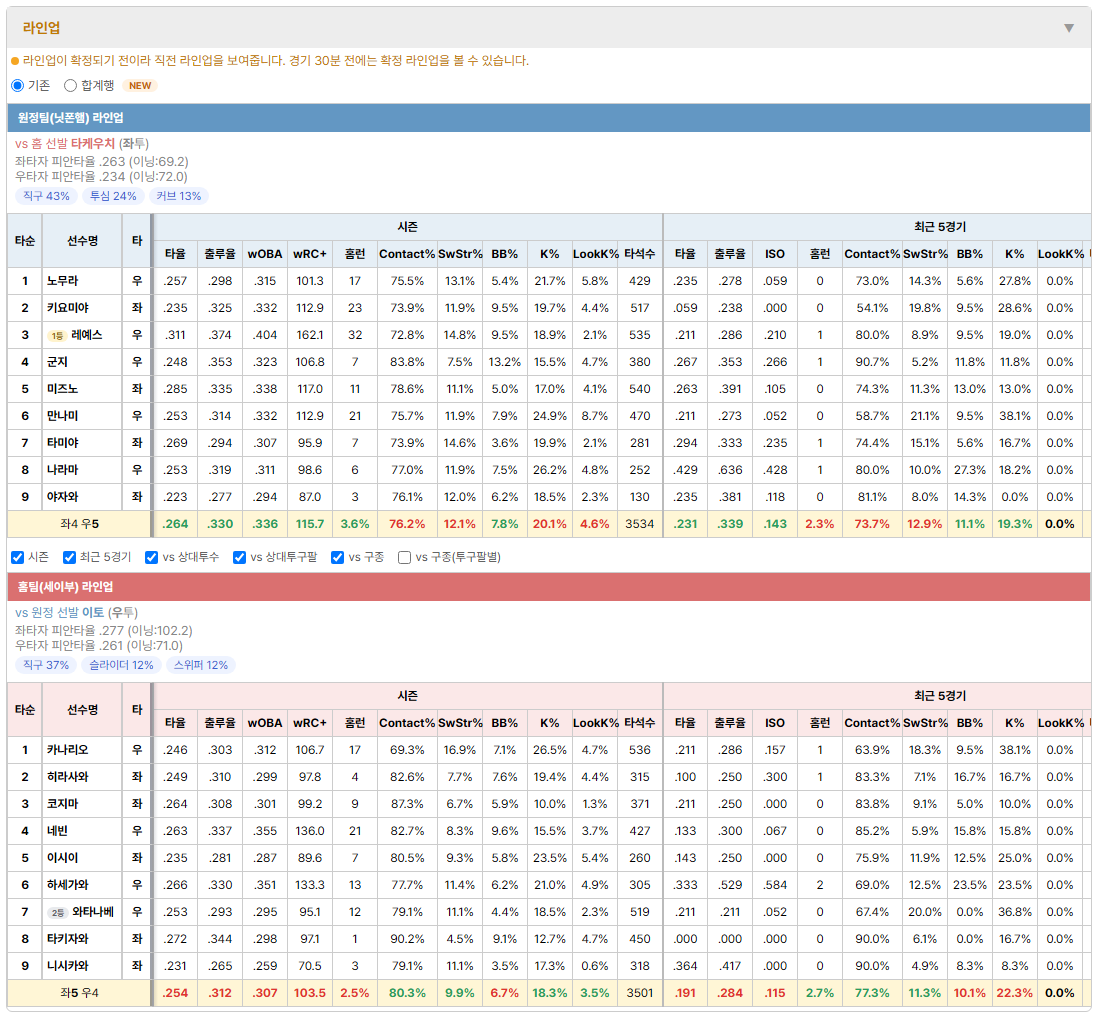Open home starter 타케우치's link
This screenshot has width=1098, height=1018.
(x=93, y=144)
